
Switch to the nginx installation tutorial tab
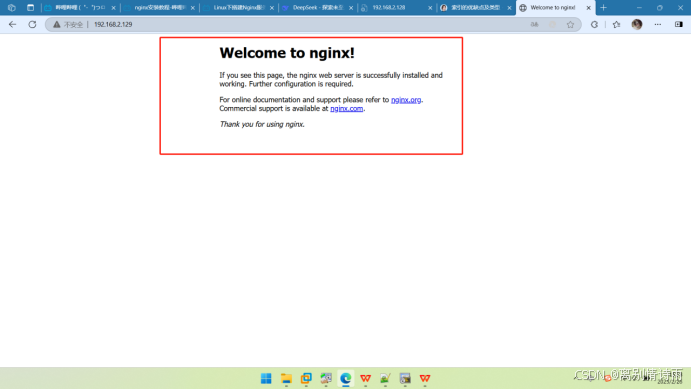pos(159,8)
